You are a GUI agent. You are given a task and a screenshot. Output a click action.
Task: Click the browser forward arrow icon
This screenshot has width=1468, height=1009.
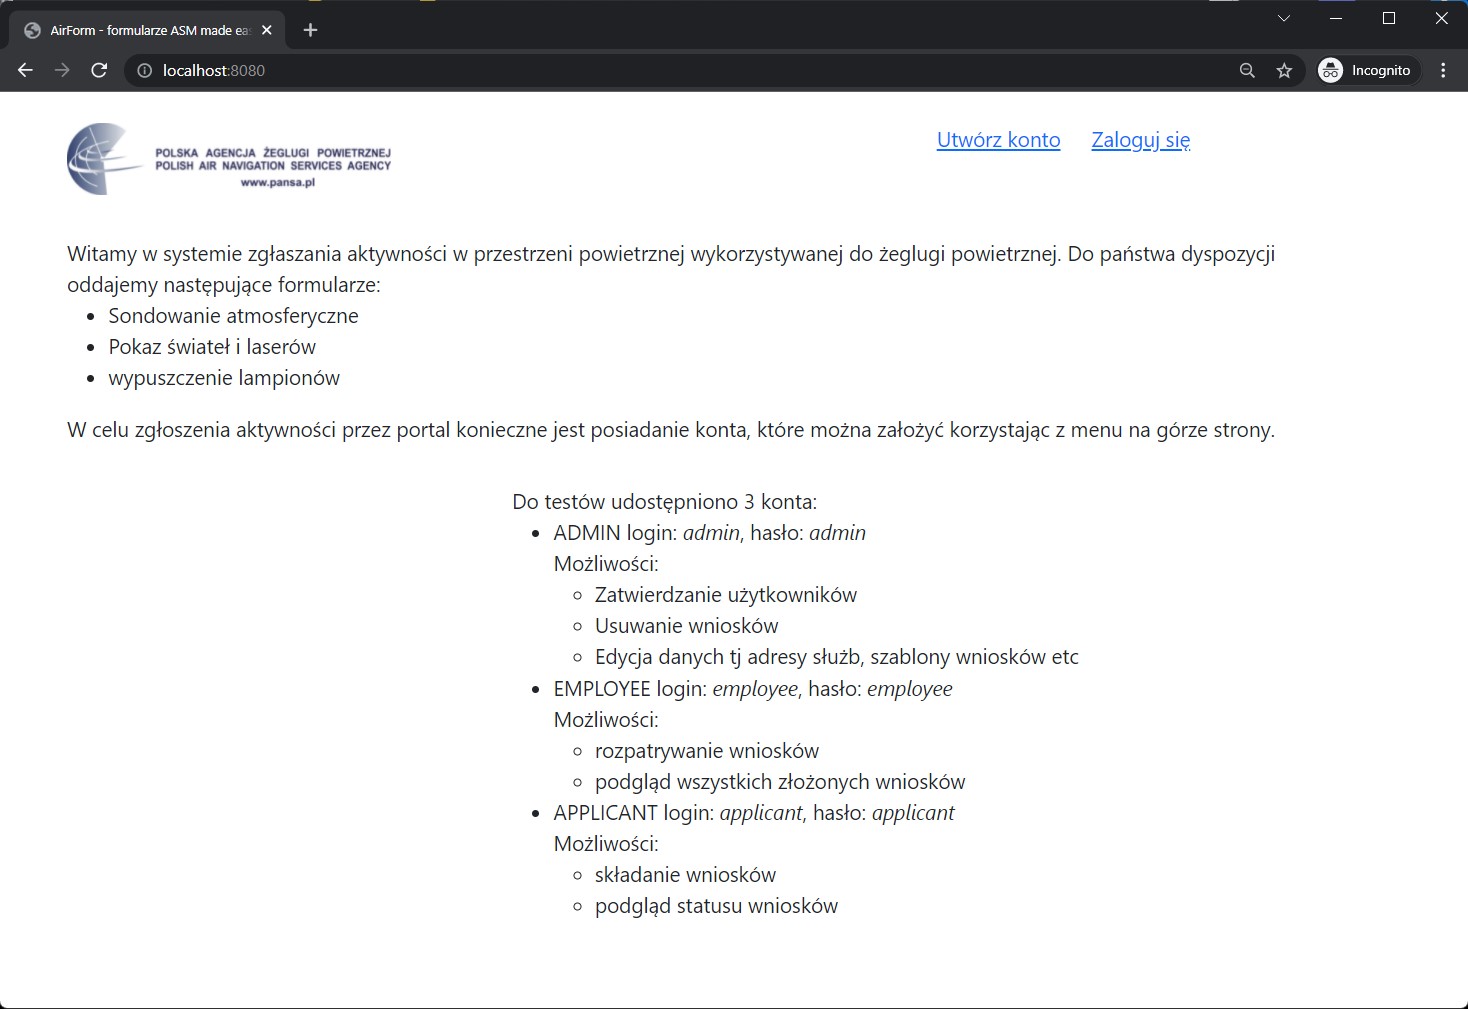62,70
